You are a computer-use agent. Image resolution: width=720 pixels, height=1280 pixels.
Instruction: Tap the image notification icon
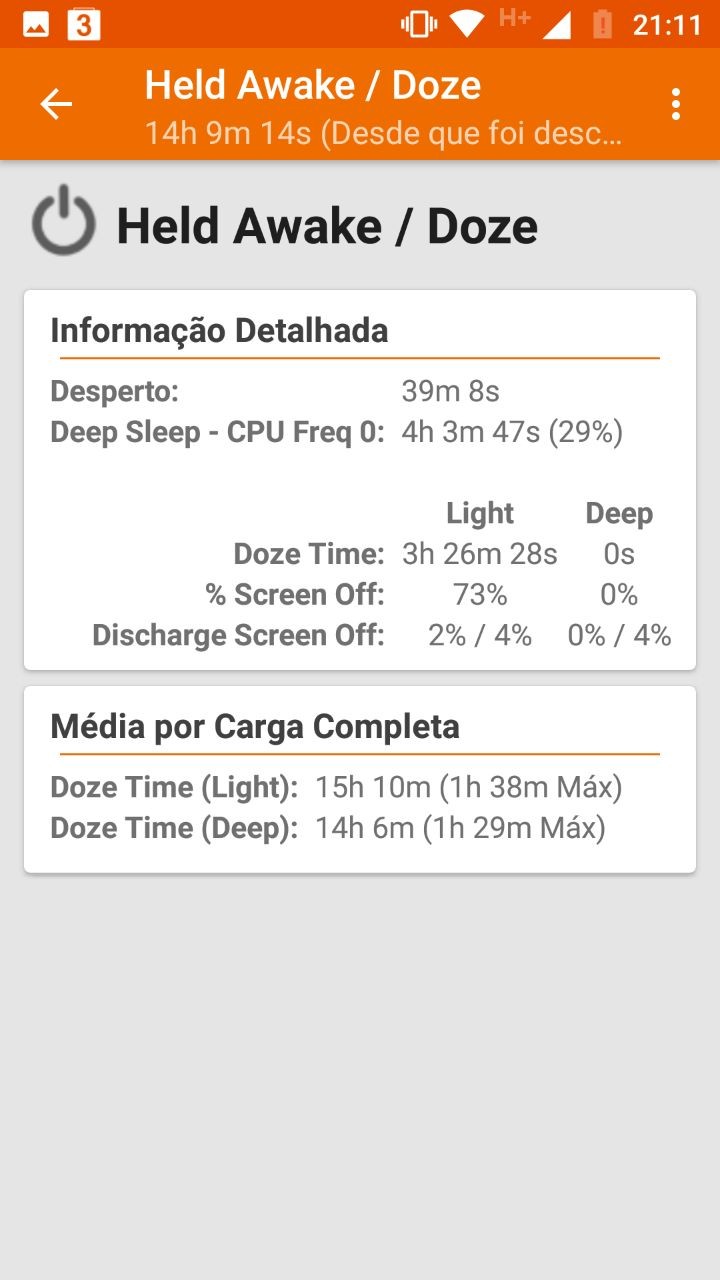[36, 24]
